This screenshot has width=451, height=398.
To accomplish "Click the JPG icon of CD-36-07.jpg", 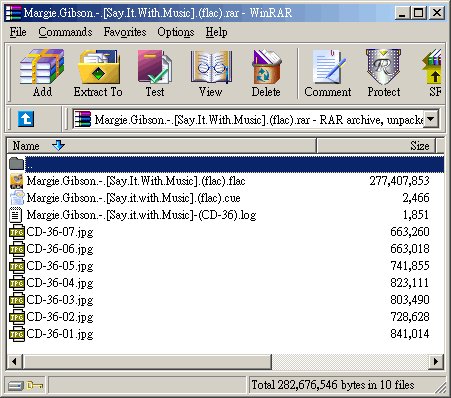I will point(17,232).
